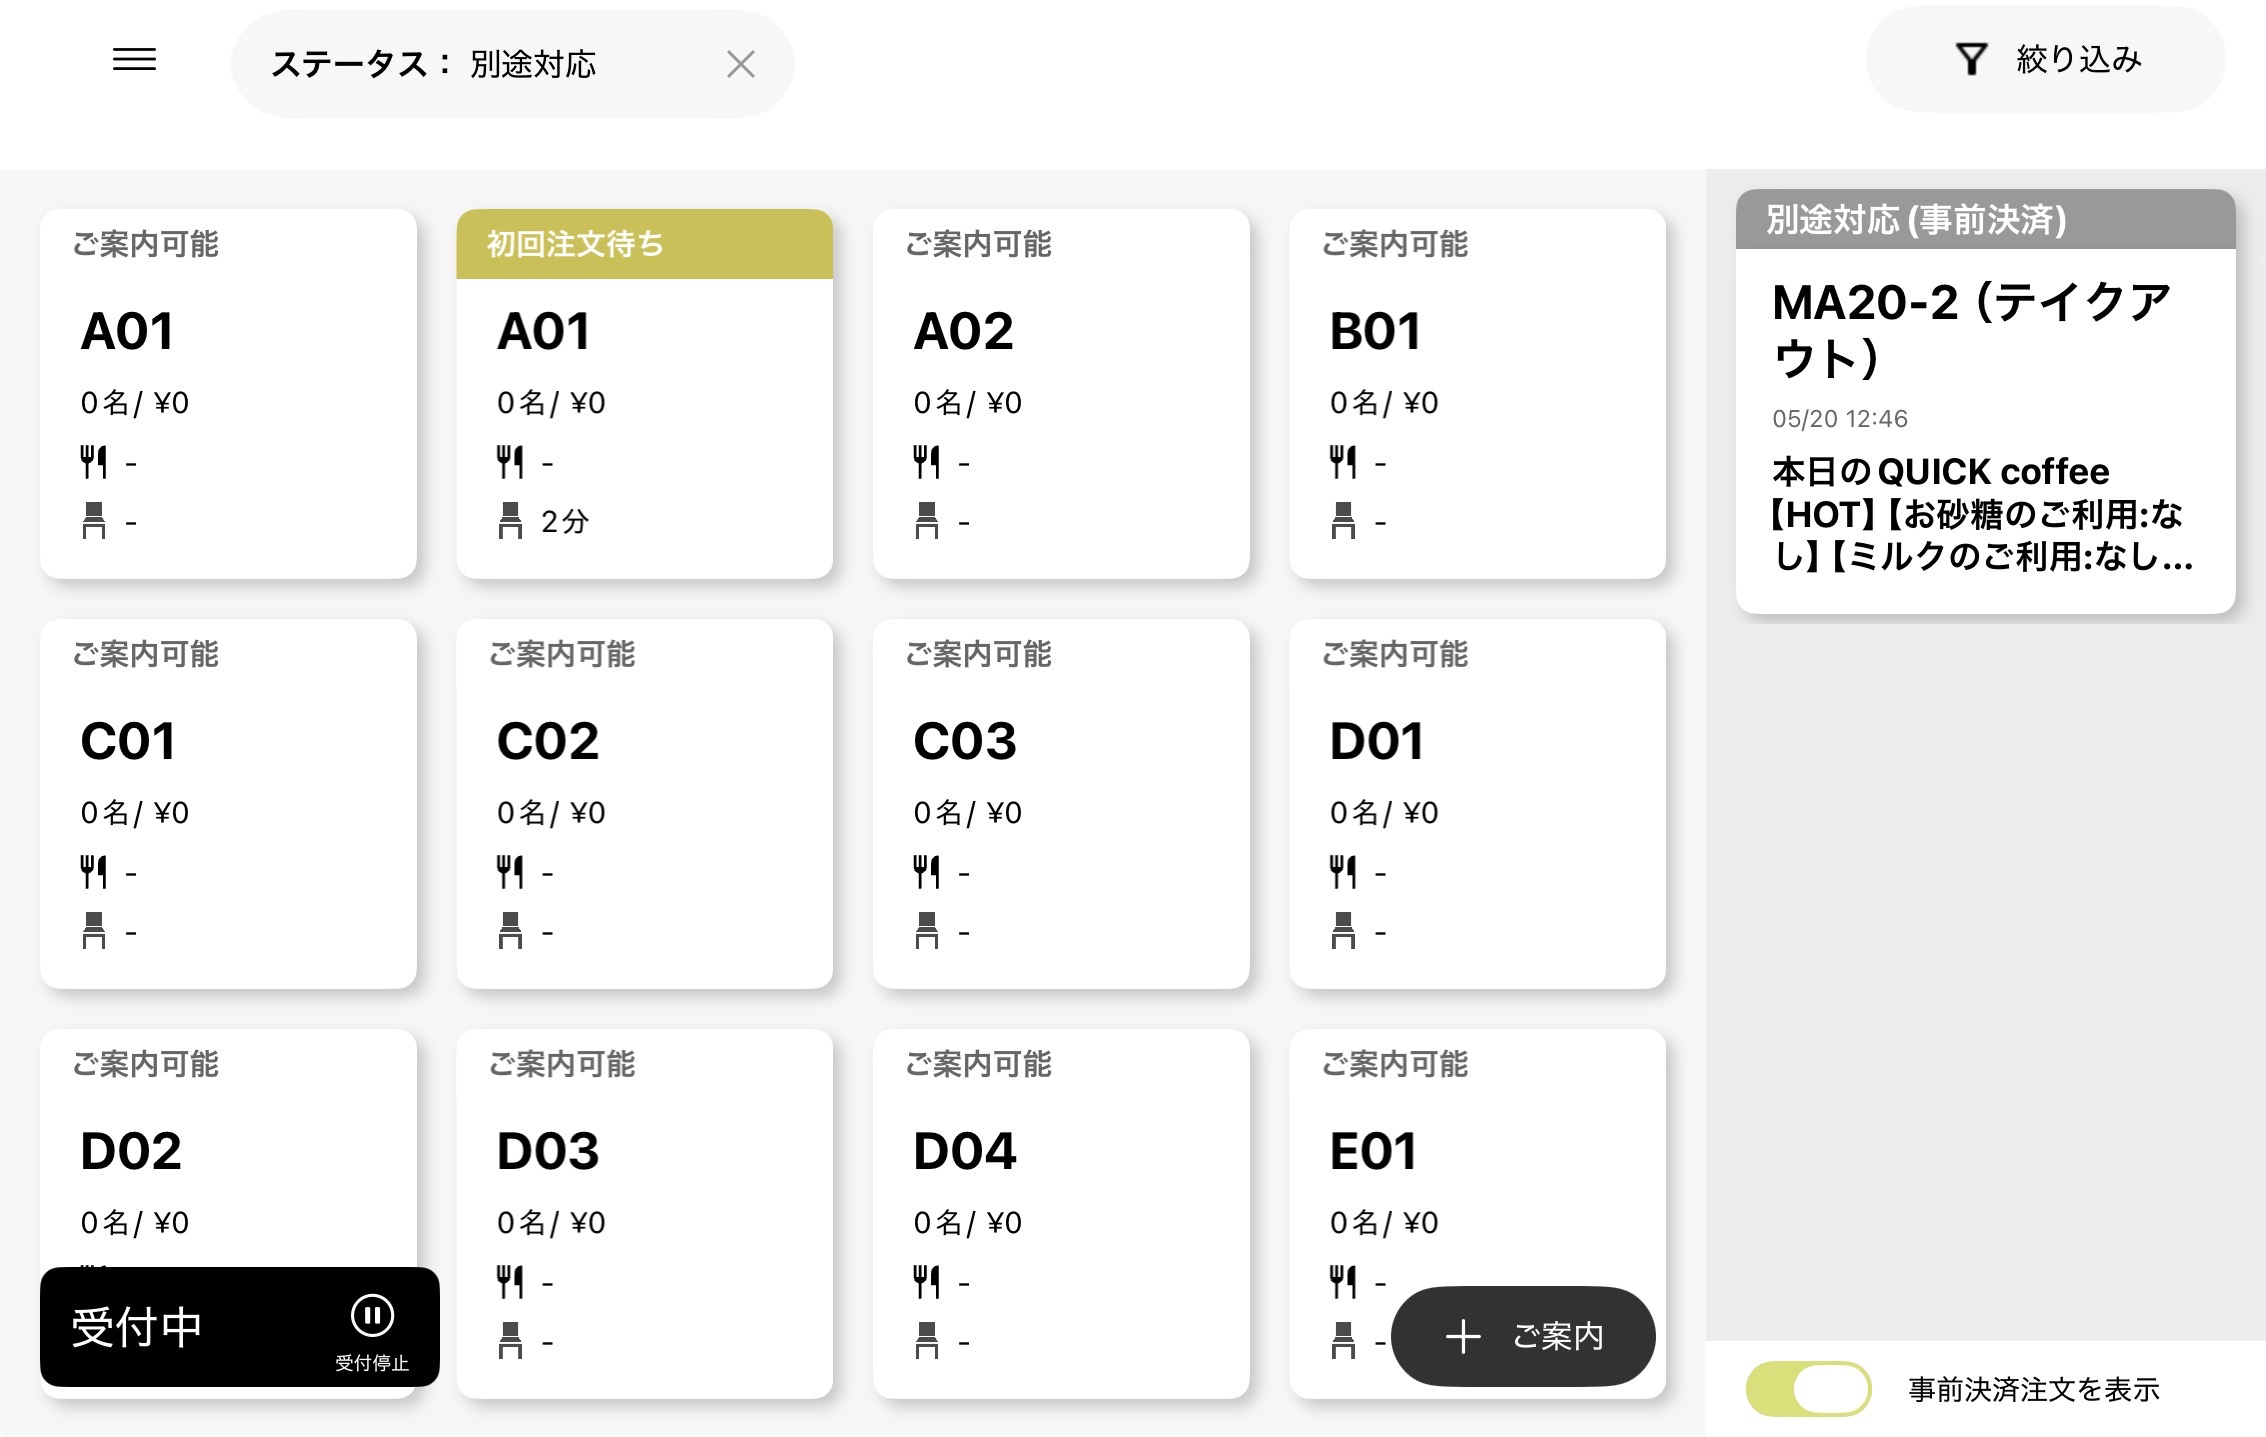This screenshot has width=2266, height=1437.
Task: Click the ステータス filter chip
Action: [512, 64]
